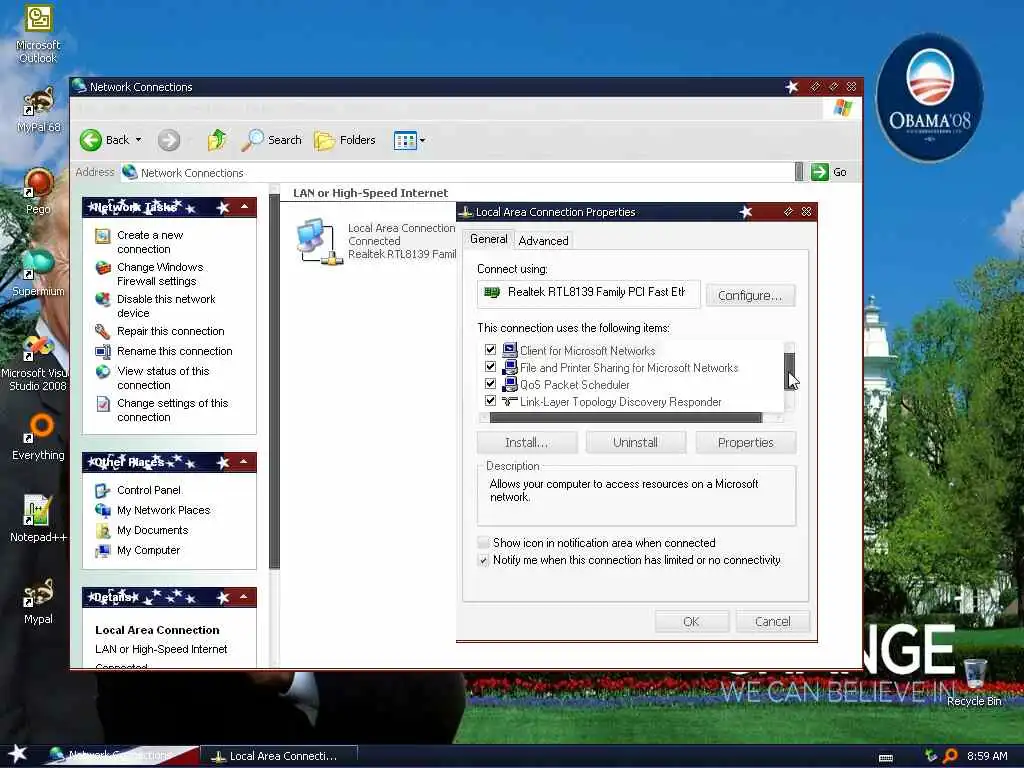Collapse the Details panel
Screen dimensions: 1024x768
click(244, 596)
